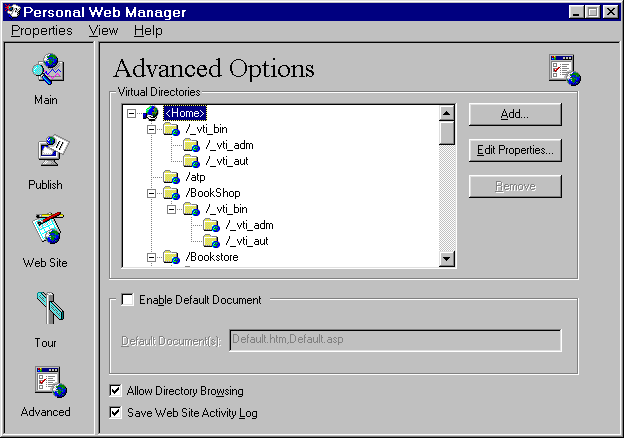
Task: Select the /atp directory
Action: click(x=195, y=177)
